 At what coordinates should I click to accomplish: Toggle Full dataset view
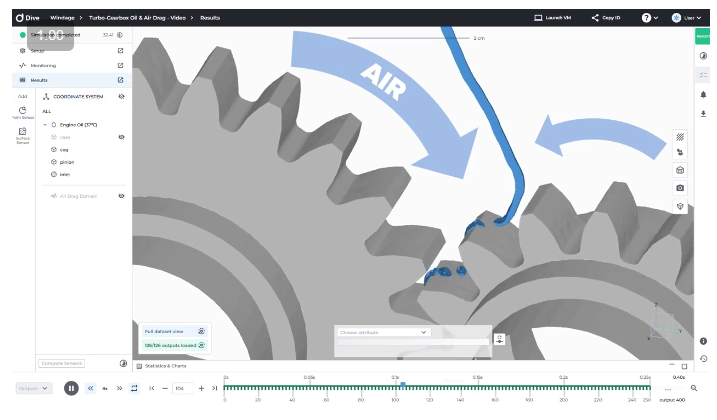(x=174, y=331)
